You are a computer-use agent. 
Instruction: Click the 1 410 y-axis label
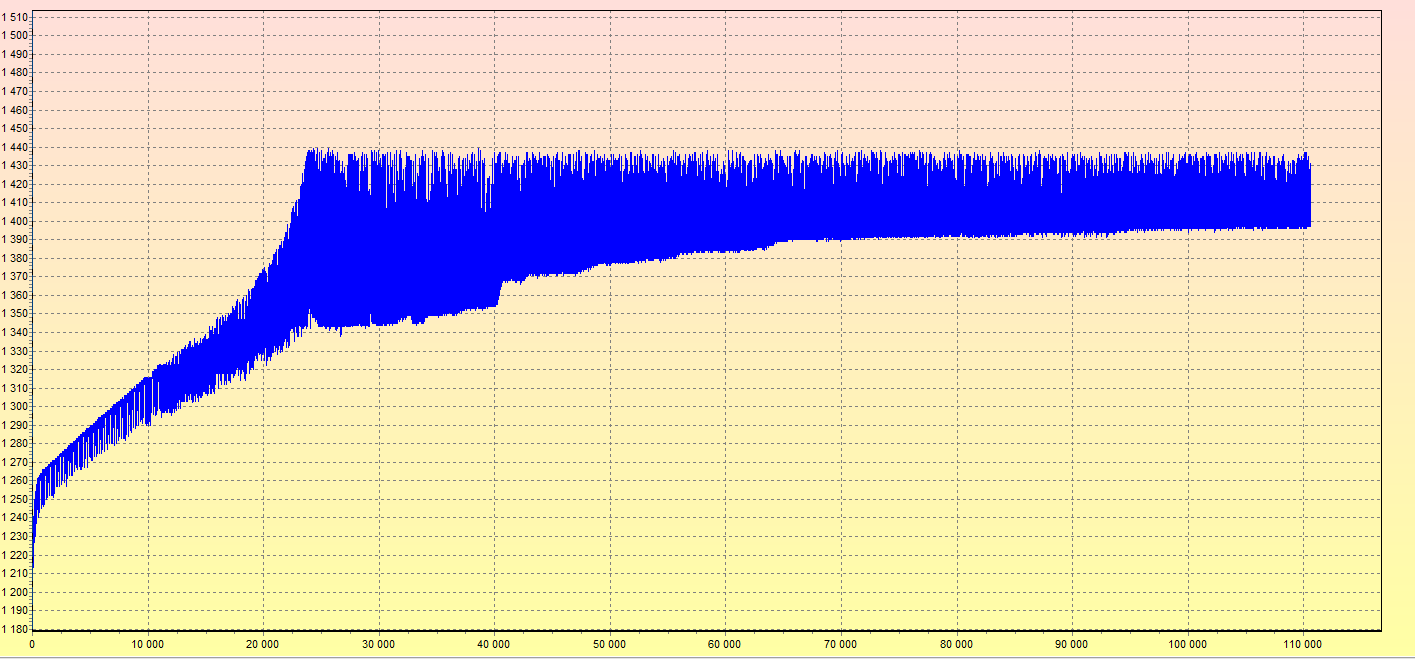pos(15,202)
